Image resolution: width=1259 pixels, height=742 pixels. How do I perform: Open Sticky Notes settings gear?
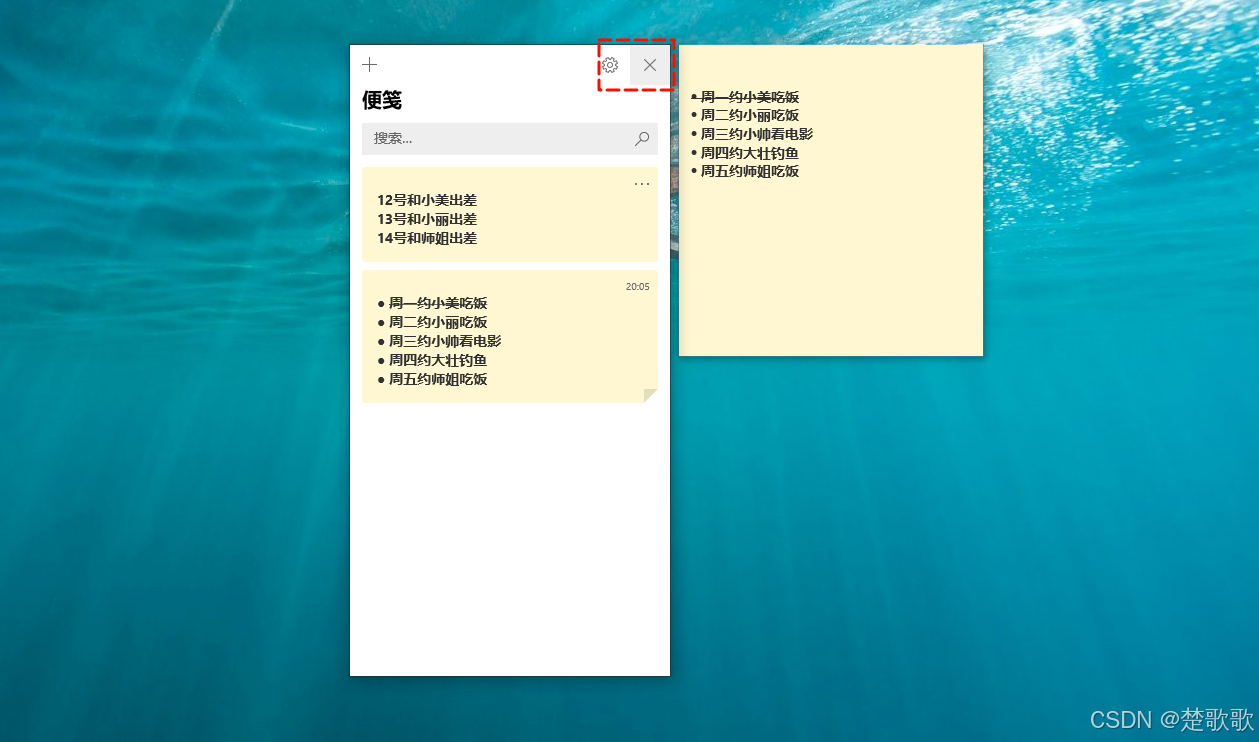(x=610, y=65)
